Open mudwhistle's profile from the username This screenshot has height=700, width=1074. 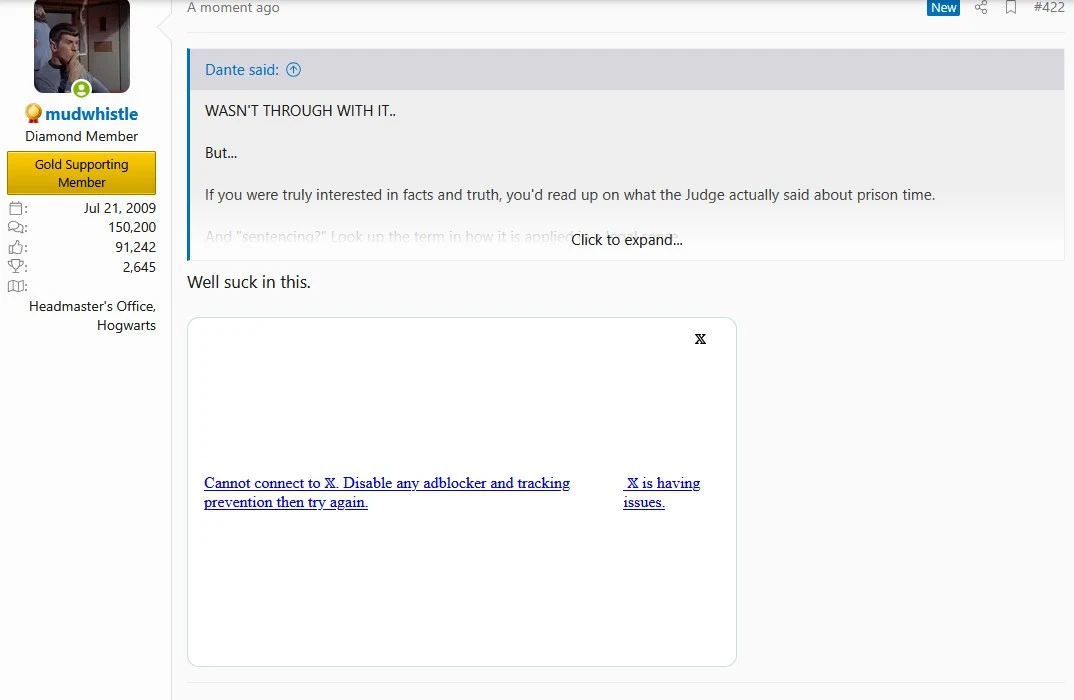(x=90, y=113)
